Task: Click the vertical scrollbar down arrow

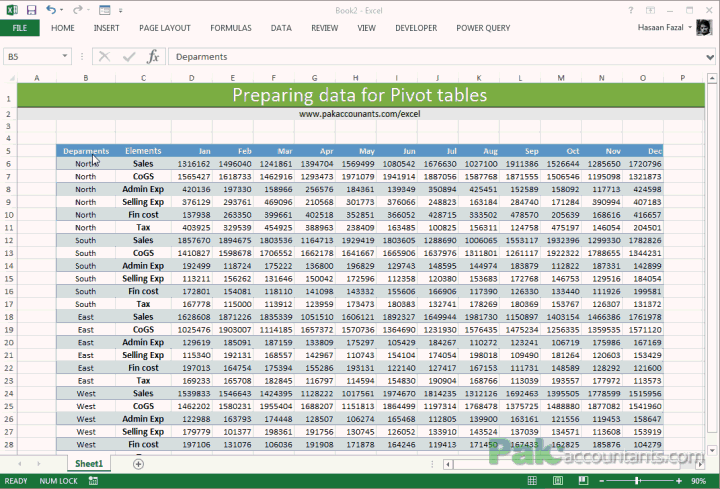Action: (712, 450)
